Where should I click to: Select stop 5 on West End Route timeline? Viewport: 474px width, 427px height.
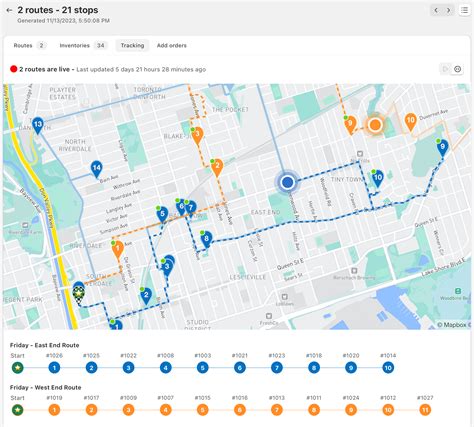(203, 410)
